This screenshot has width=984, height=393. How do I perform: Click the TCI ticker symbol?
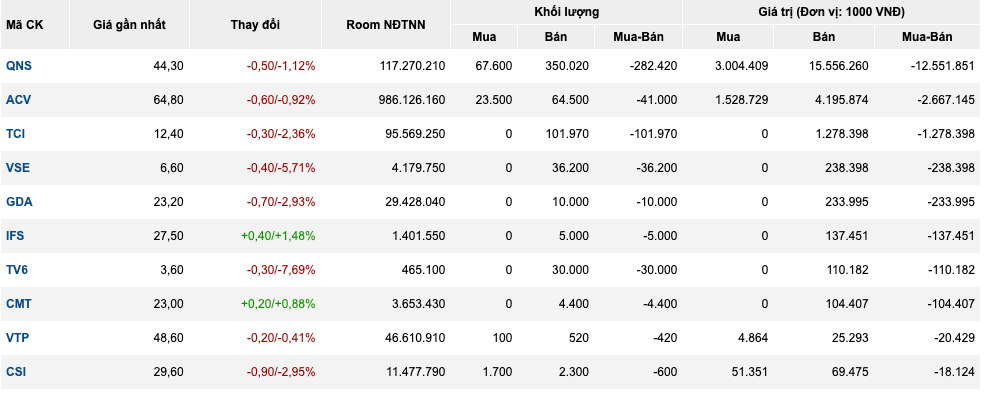(x=16, y=134)
